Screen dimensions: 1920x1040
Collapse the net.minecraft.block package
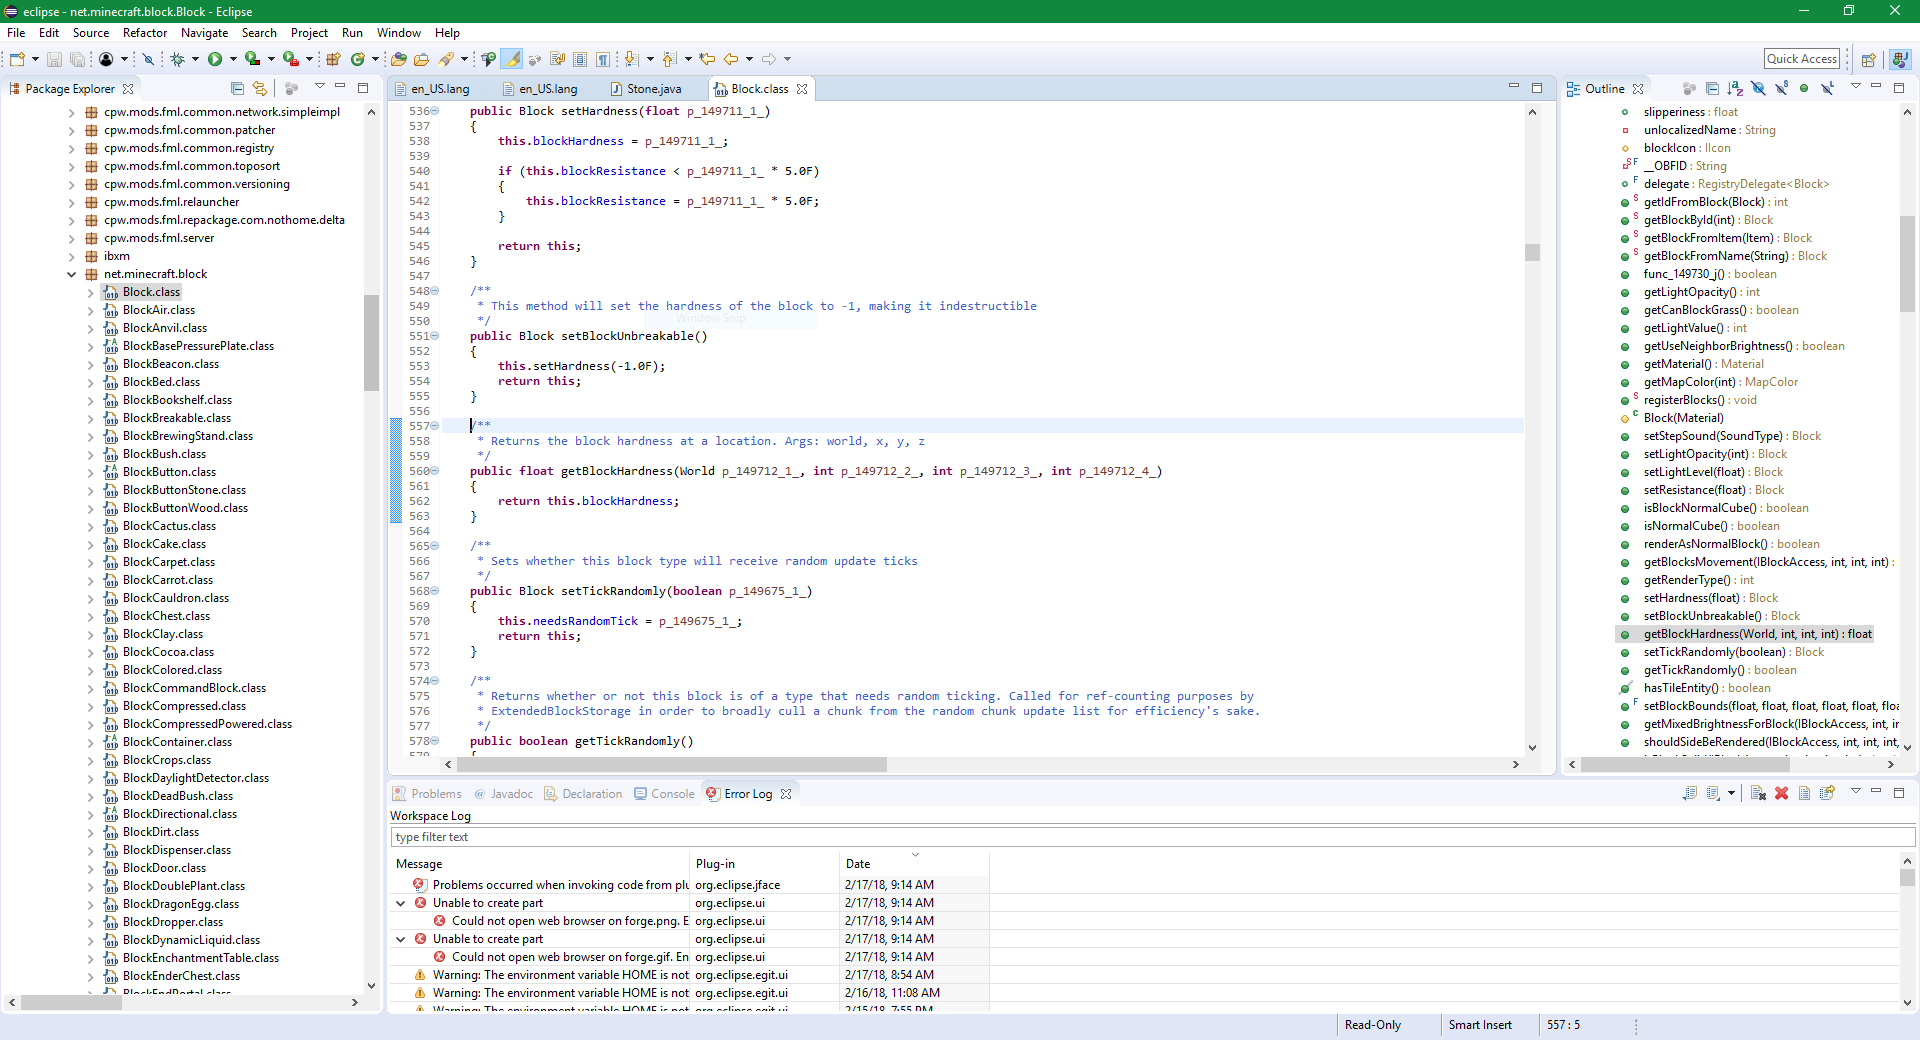71,274
